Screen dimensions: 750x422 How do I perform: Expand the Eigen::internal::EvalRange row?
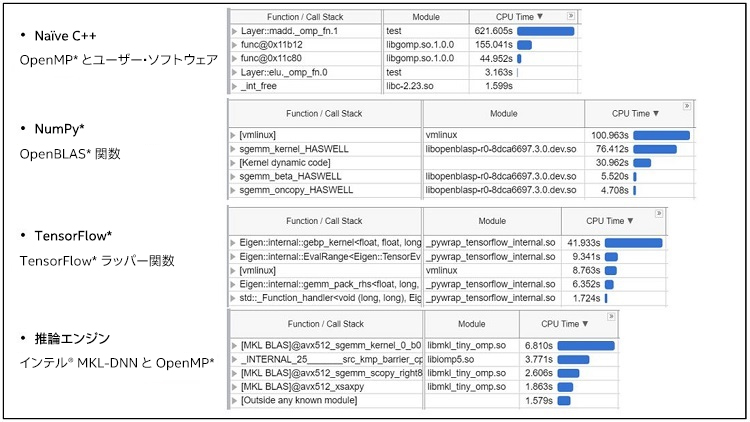click(233, 257)
